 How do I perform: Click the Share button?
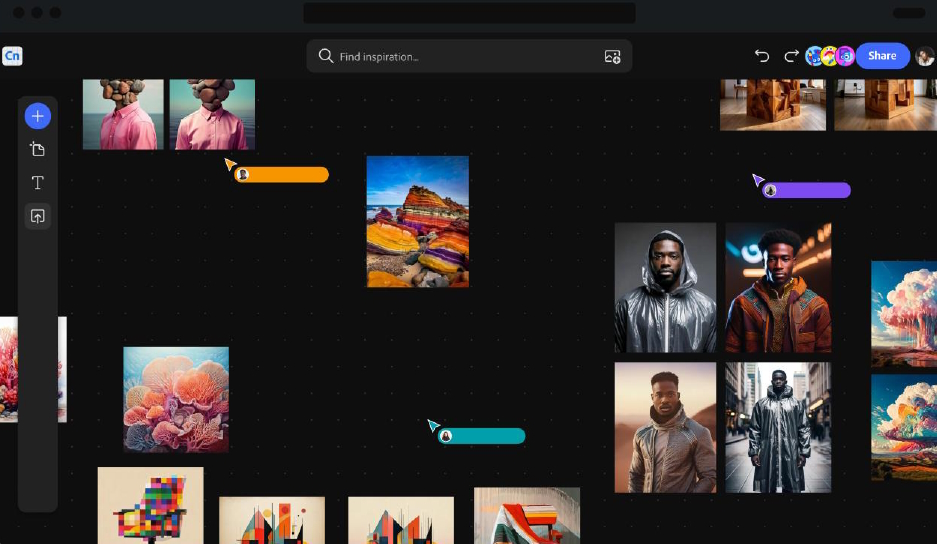click(883, 56)
